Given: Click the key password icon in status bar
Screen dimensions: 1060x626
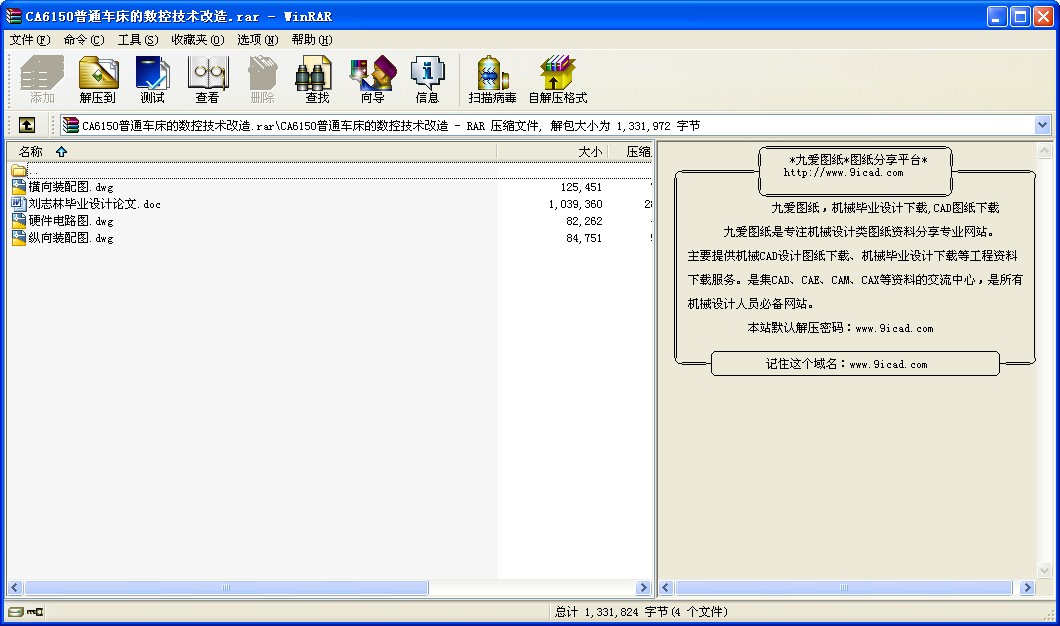Looking at the screenshot, I should click(35, 612).
